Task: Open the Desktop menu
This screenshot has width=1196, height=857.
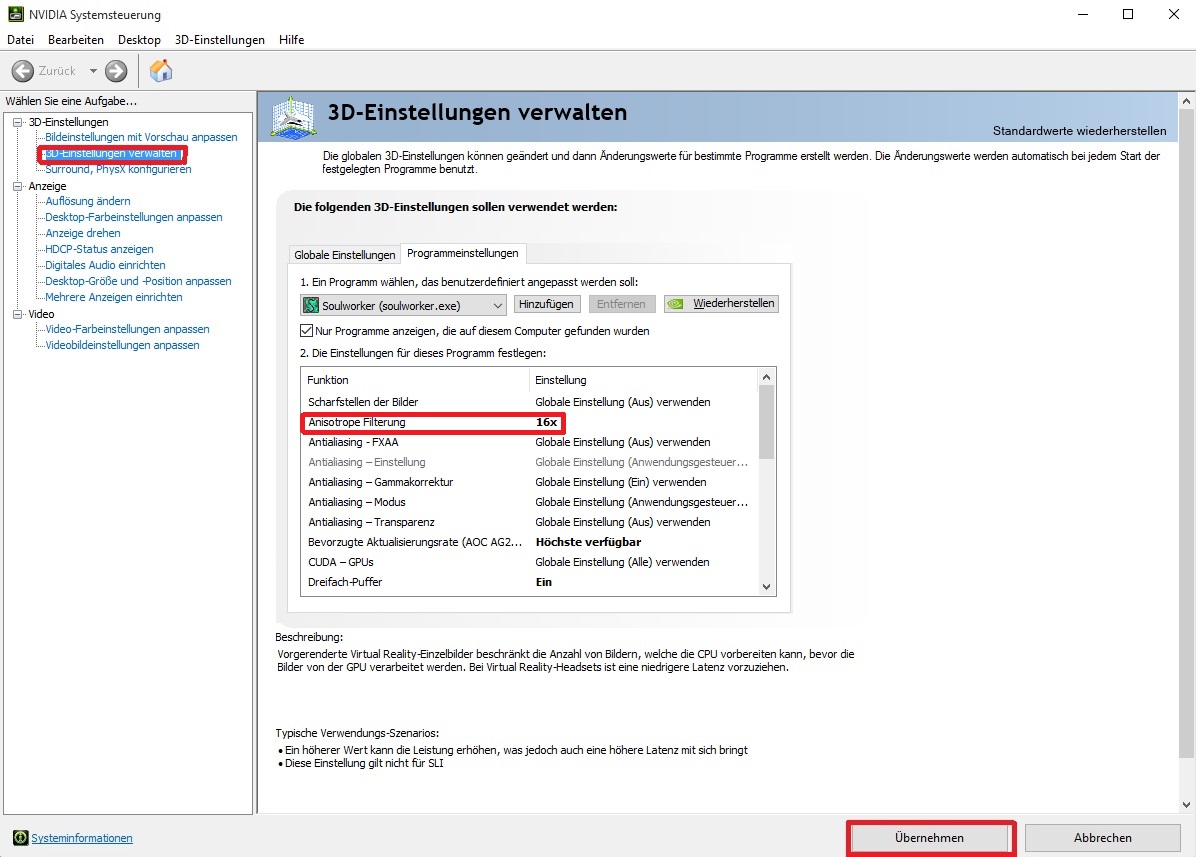Action: (x=139, y=40)
